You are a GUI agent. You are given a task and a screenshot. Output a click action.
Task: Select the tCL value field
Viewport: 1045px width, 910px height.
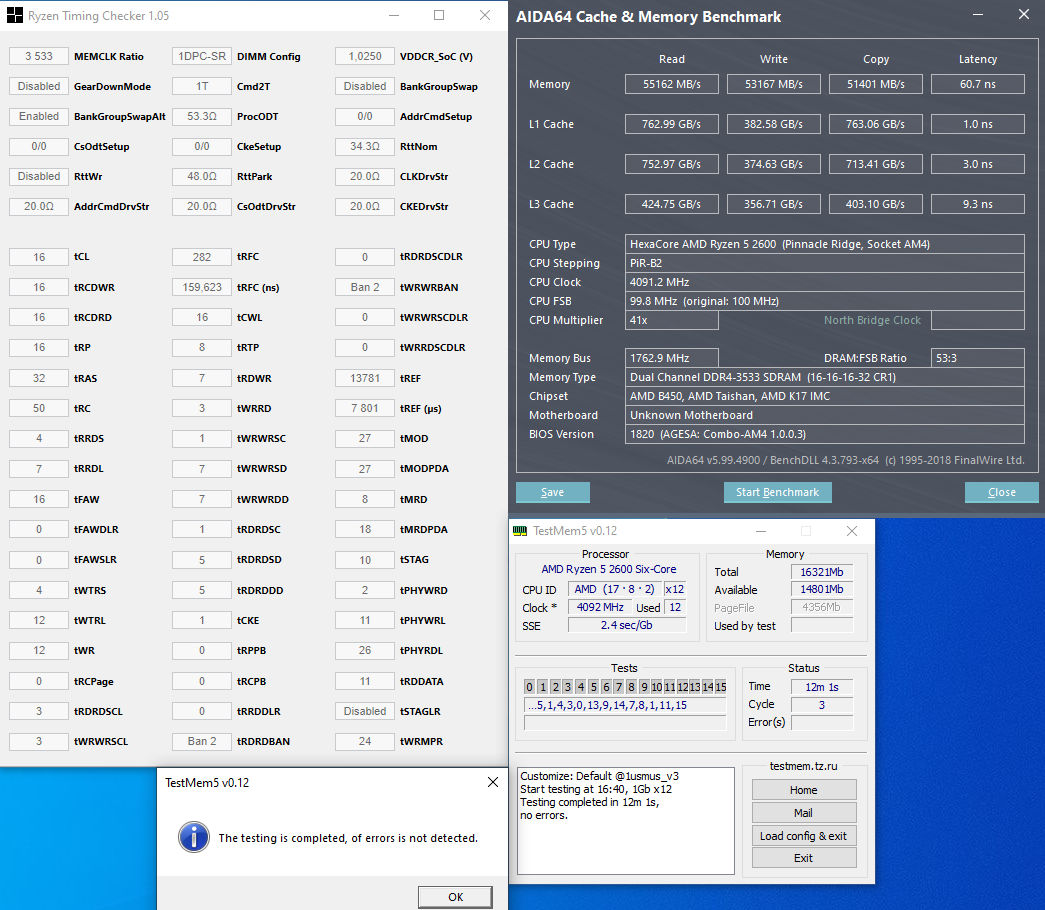point(39,257)
